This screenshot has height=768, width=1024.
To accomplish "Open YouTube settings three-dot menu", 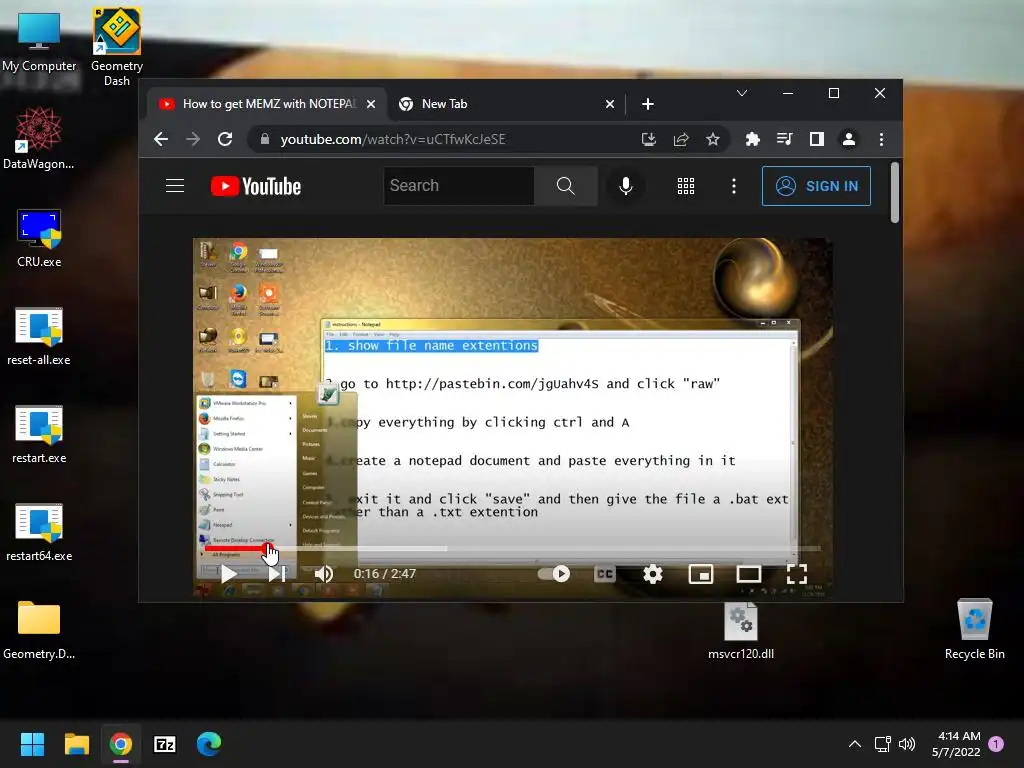I will [x=734, y=186].
